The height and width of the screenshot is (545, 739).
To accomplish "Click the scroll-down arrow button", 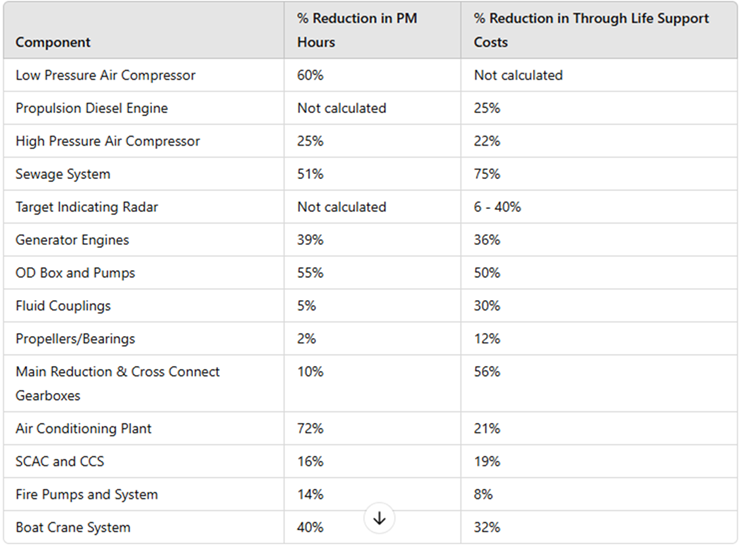I will click(x=379, y=518).
